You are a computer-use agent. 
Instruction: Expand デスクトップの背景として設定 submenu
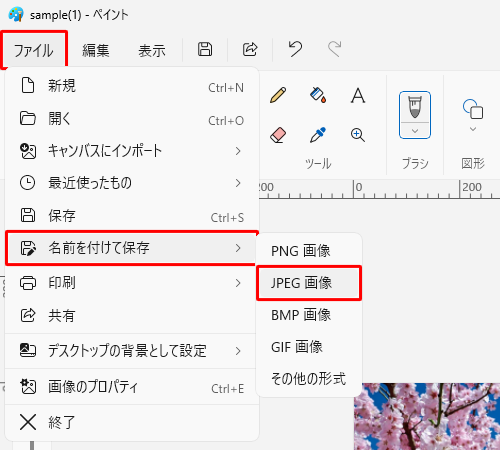[132, 351]
